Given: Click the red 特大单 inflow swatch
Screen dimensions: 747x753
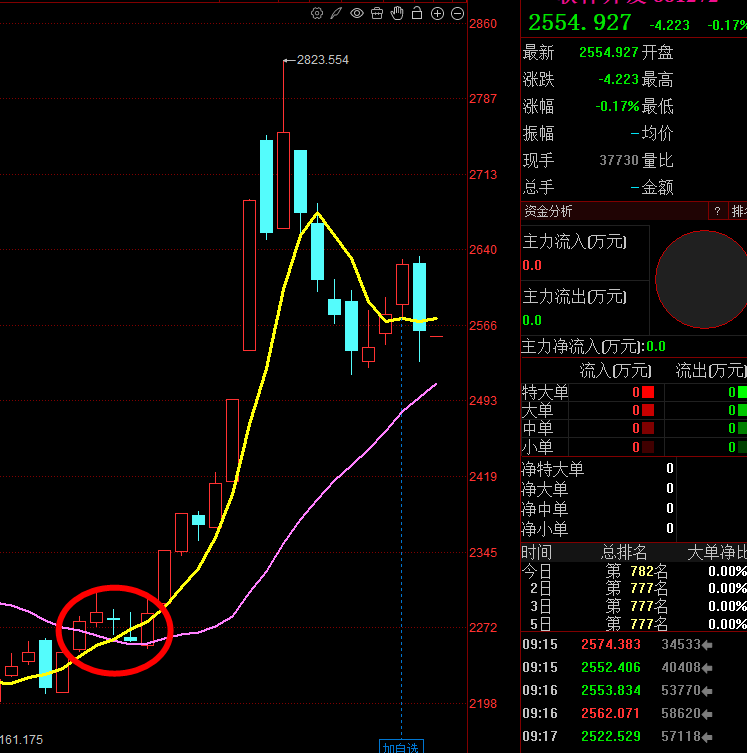Looking at the screenshot, I should click(647, 393).
